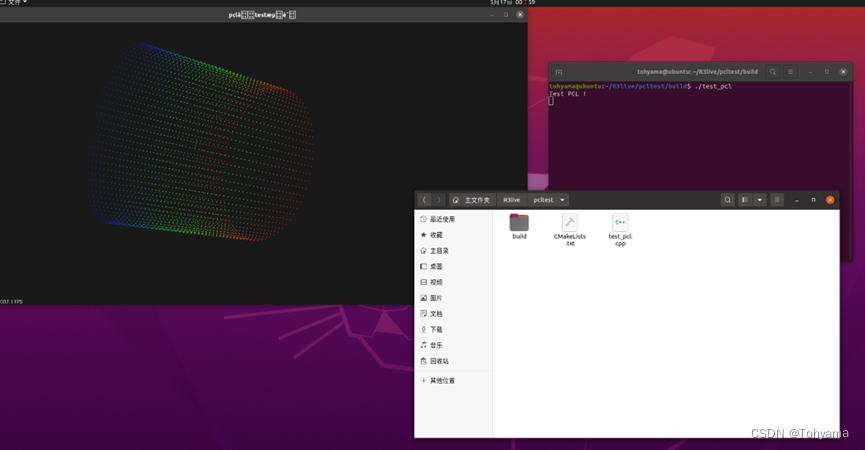Viewport: 865px width, 450px height.
Task: Open 文档 documents in the sidebar
Action: coord(453,314)
